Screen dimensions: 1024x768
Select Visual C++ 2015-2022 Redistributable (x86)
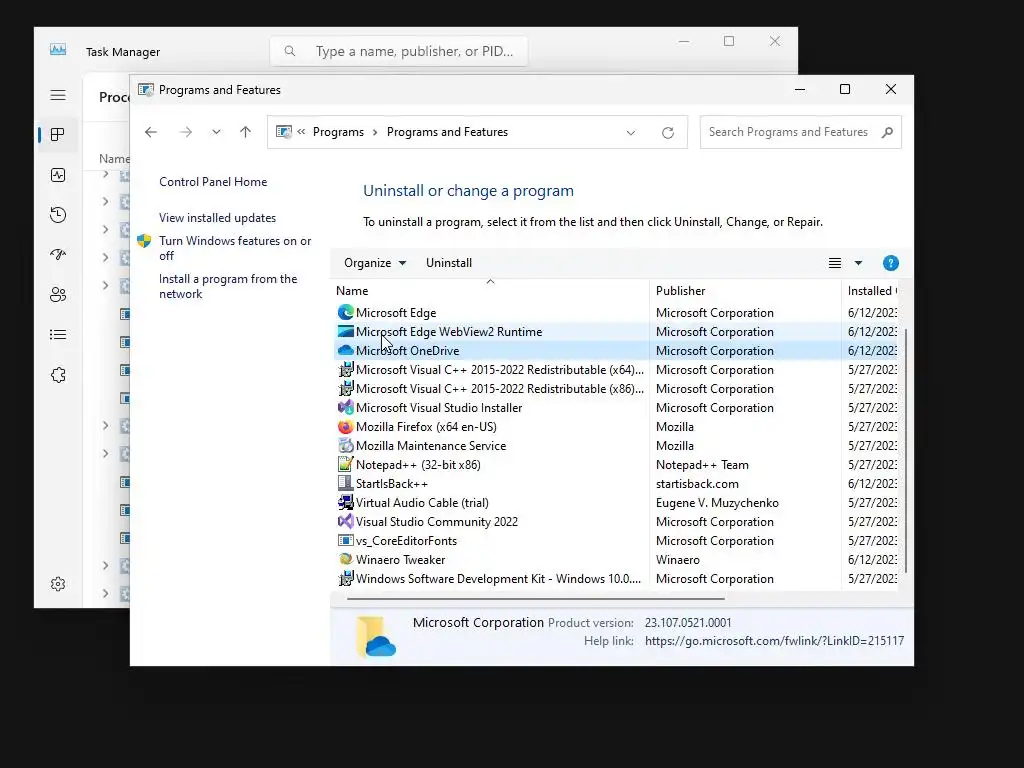point(616,389)
